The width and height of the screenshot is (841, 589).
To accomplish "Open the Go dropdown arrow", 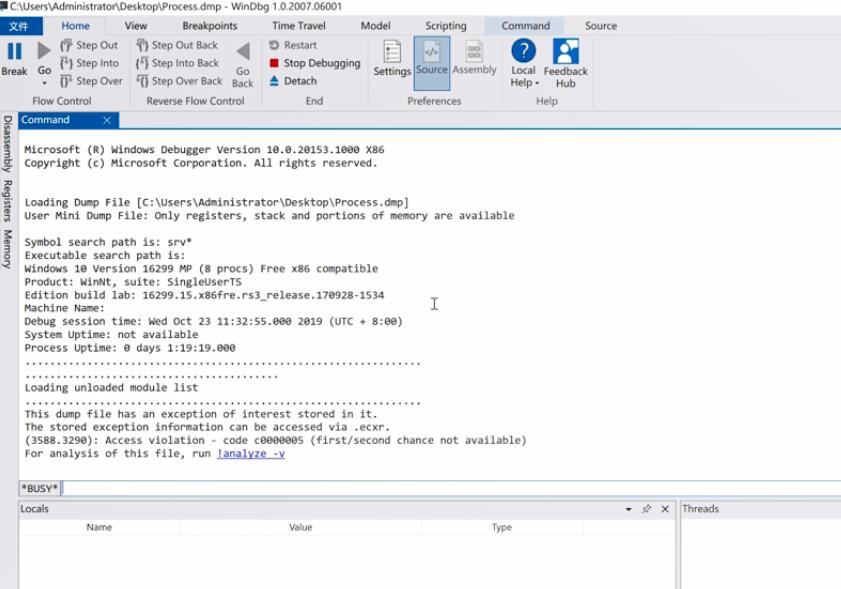I will click(45, 83).
